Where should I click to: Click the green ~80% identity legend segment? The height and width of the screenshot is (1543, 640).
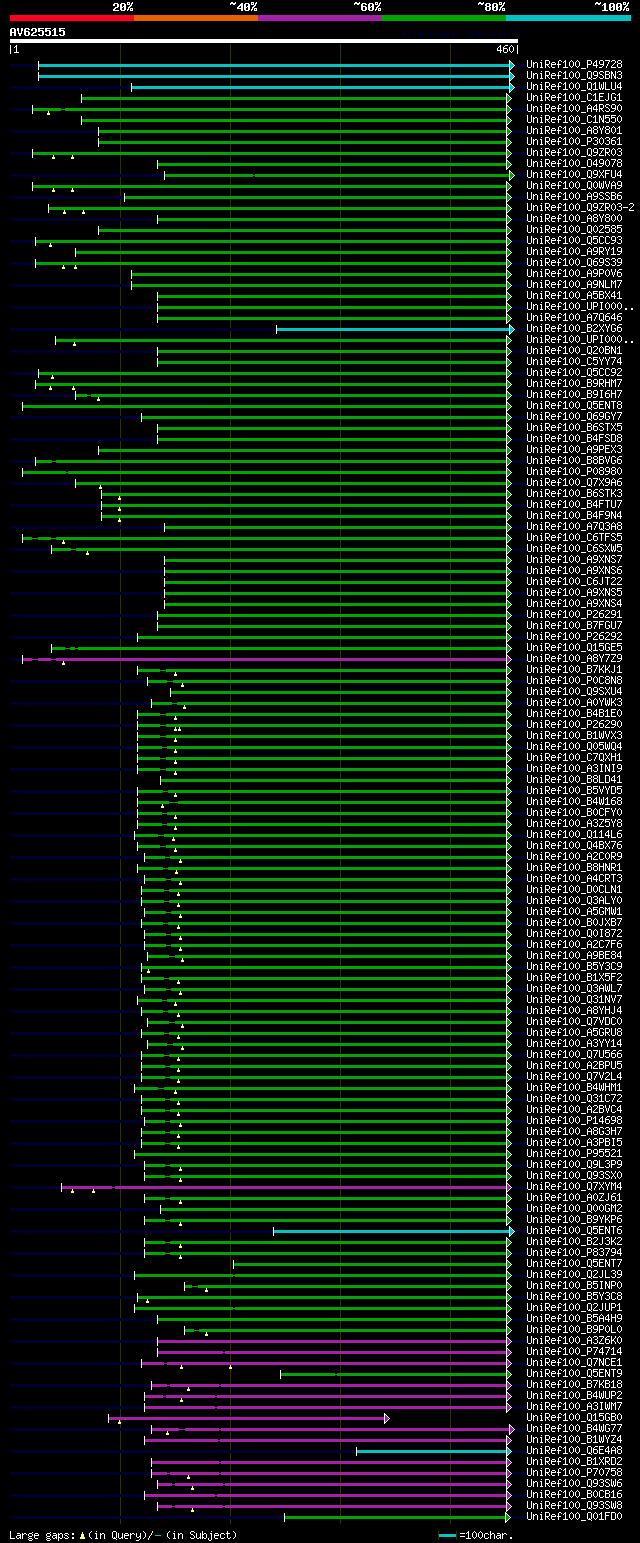(x=443, y=18)
